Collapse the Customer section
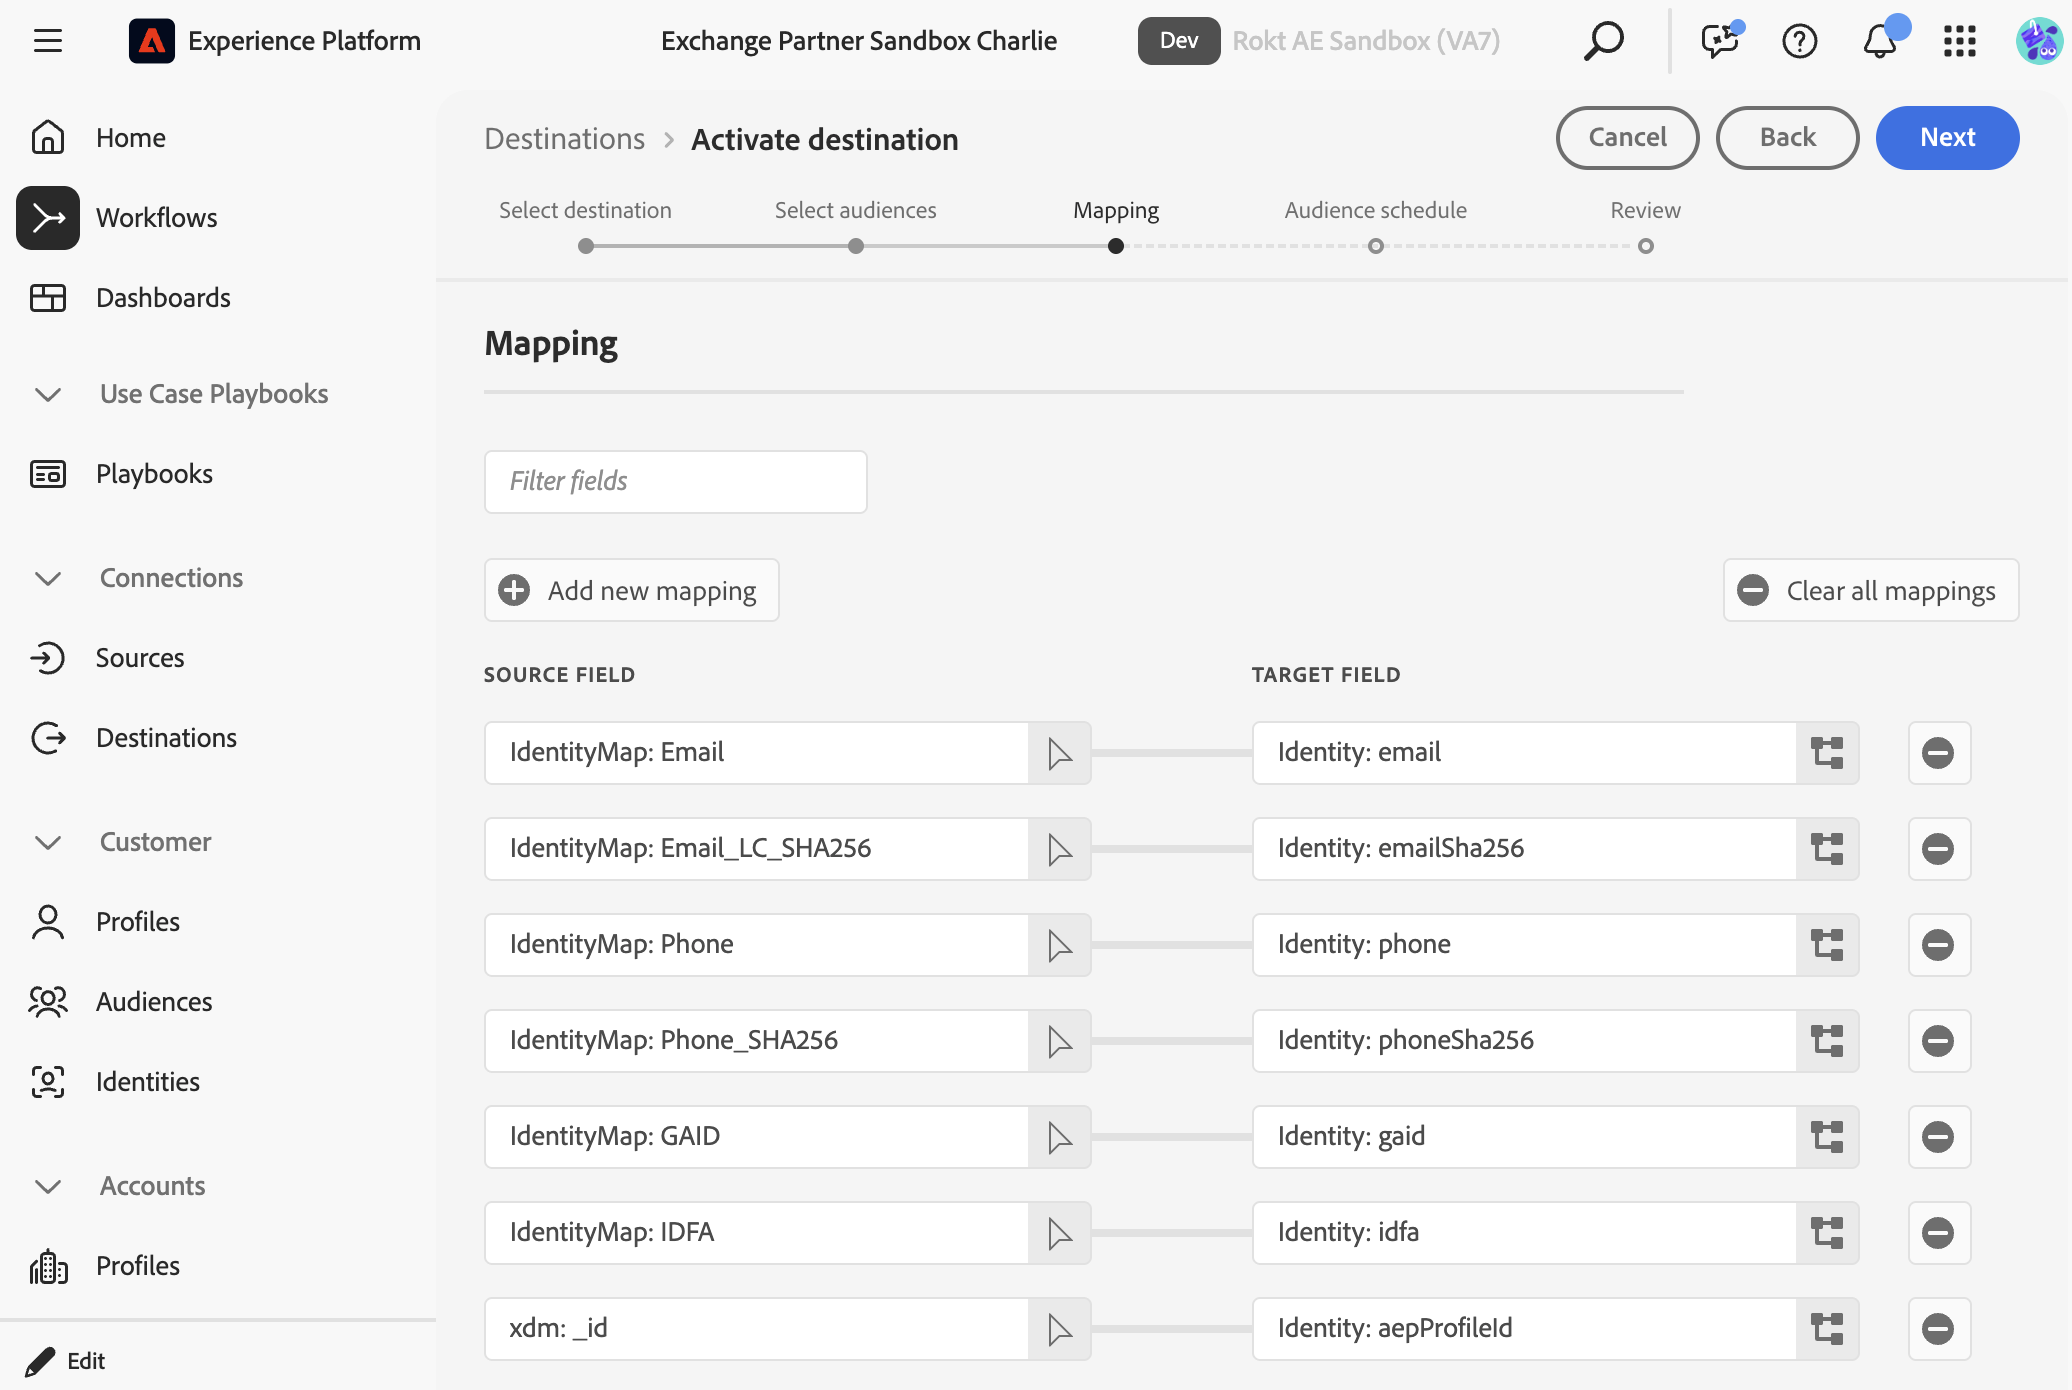The width and height of the screenshot is (2072, 1390). 48,842
